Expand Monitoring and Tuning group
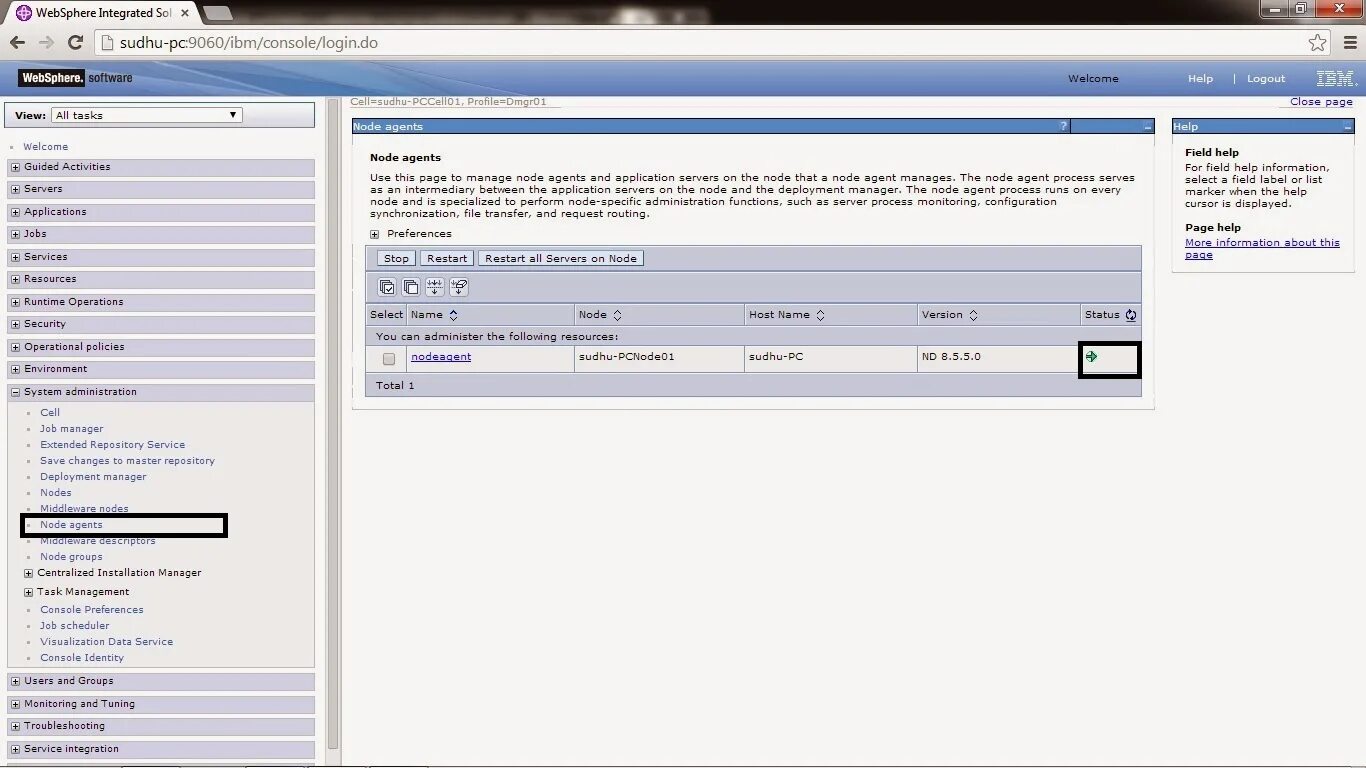This screenshot has width=1366, height=768. click(x=16, y=704)
